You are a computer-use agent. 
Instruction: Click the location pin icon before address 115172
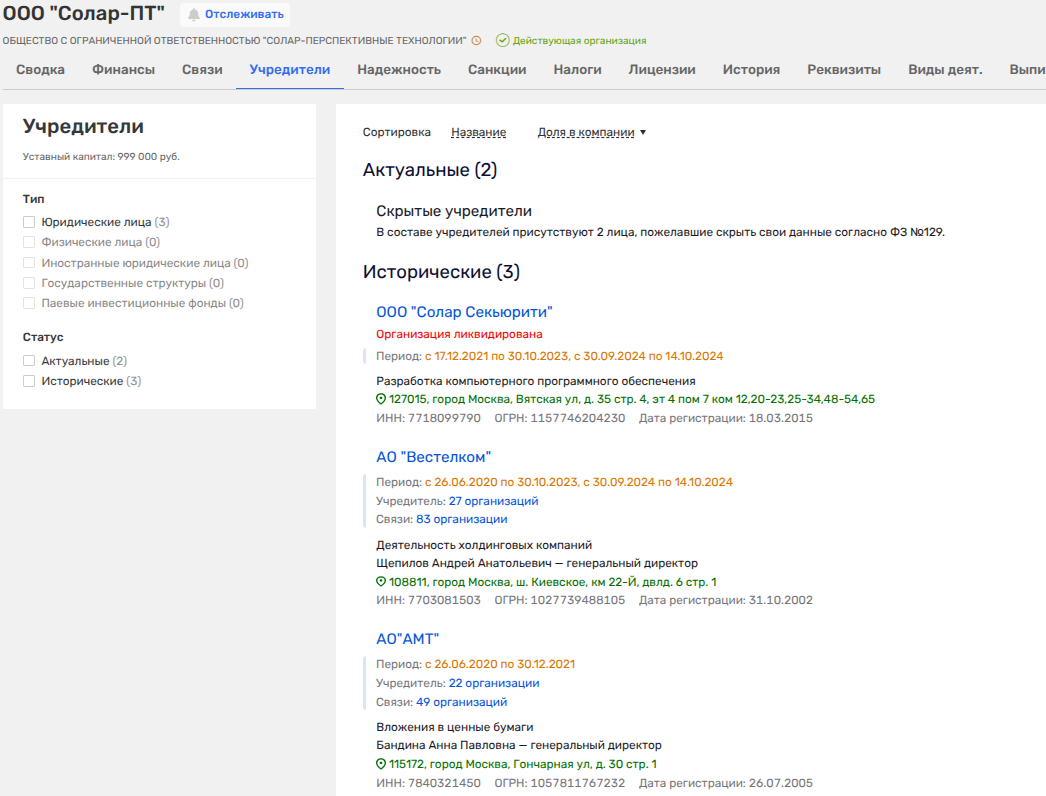tap(381, 764)
